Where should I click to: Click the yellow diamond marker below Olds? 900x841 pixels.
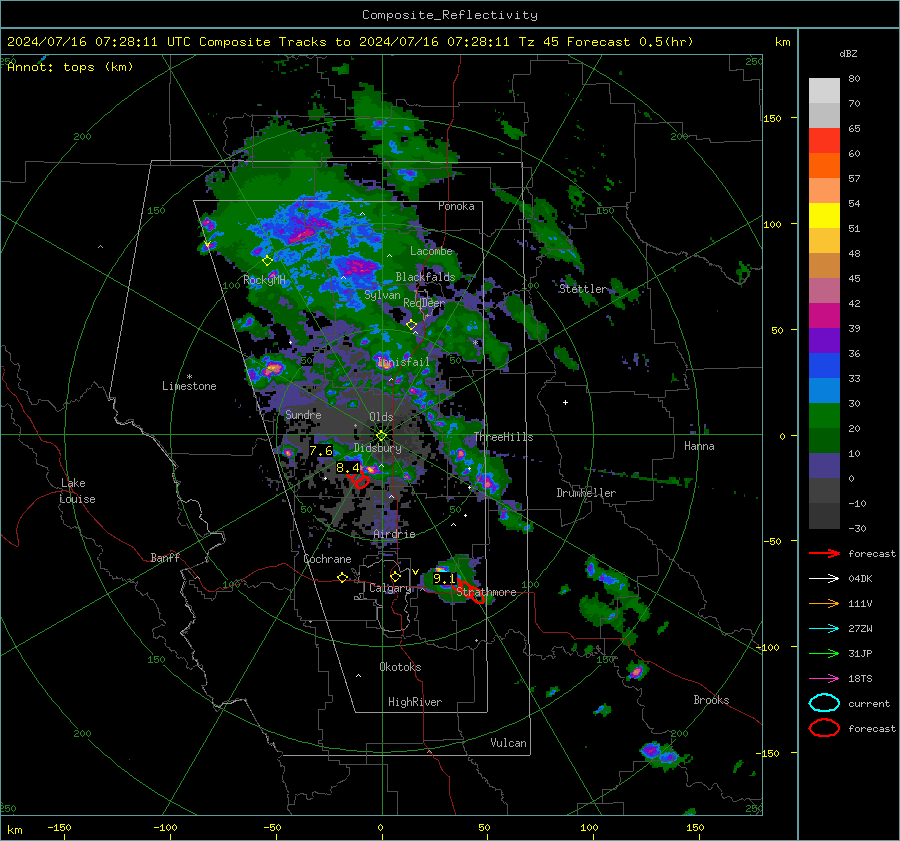(x=381, y=436)
